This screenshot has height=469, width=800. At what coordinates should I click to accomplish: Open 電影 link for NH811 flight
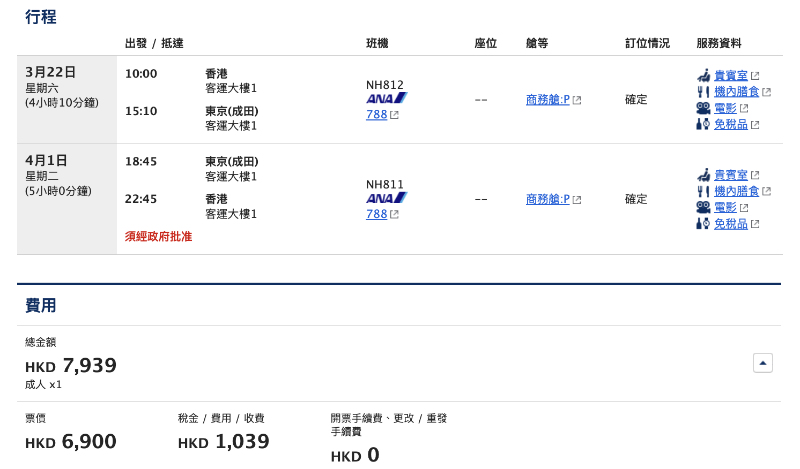(725, 208)
